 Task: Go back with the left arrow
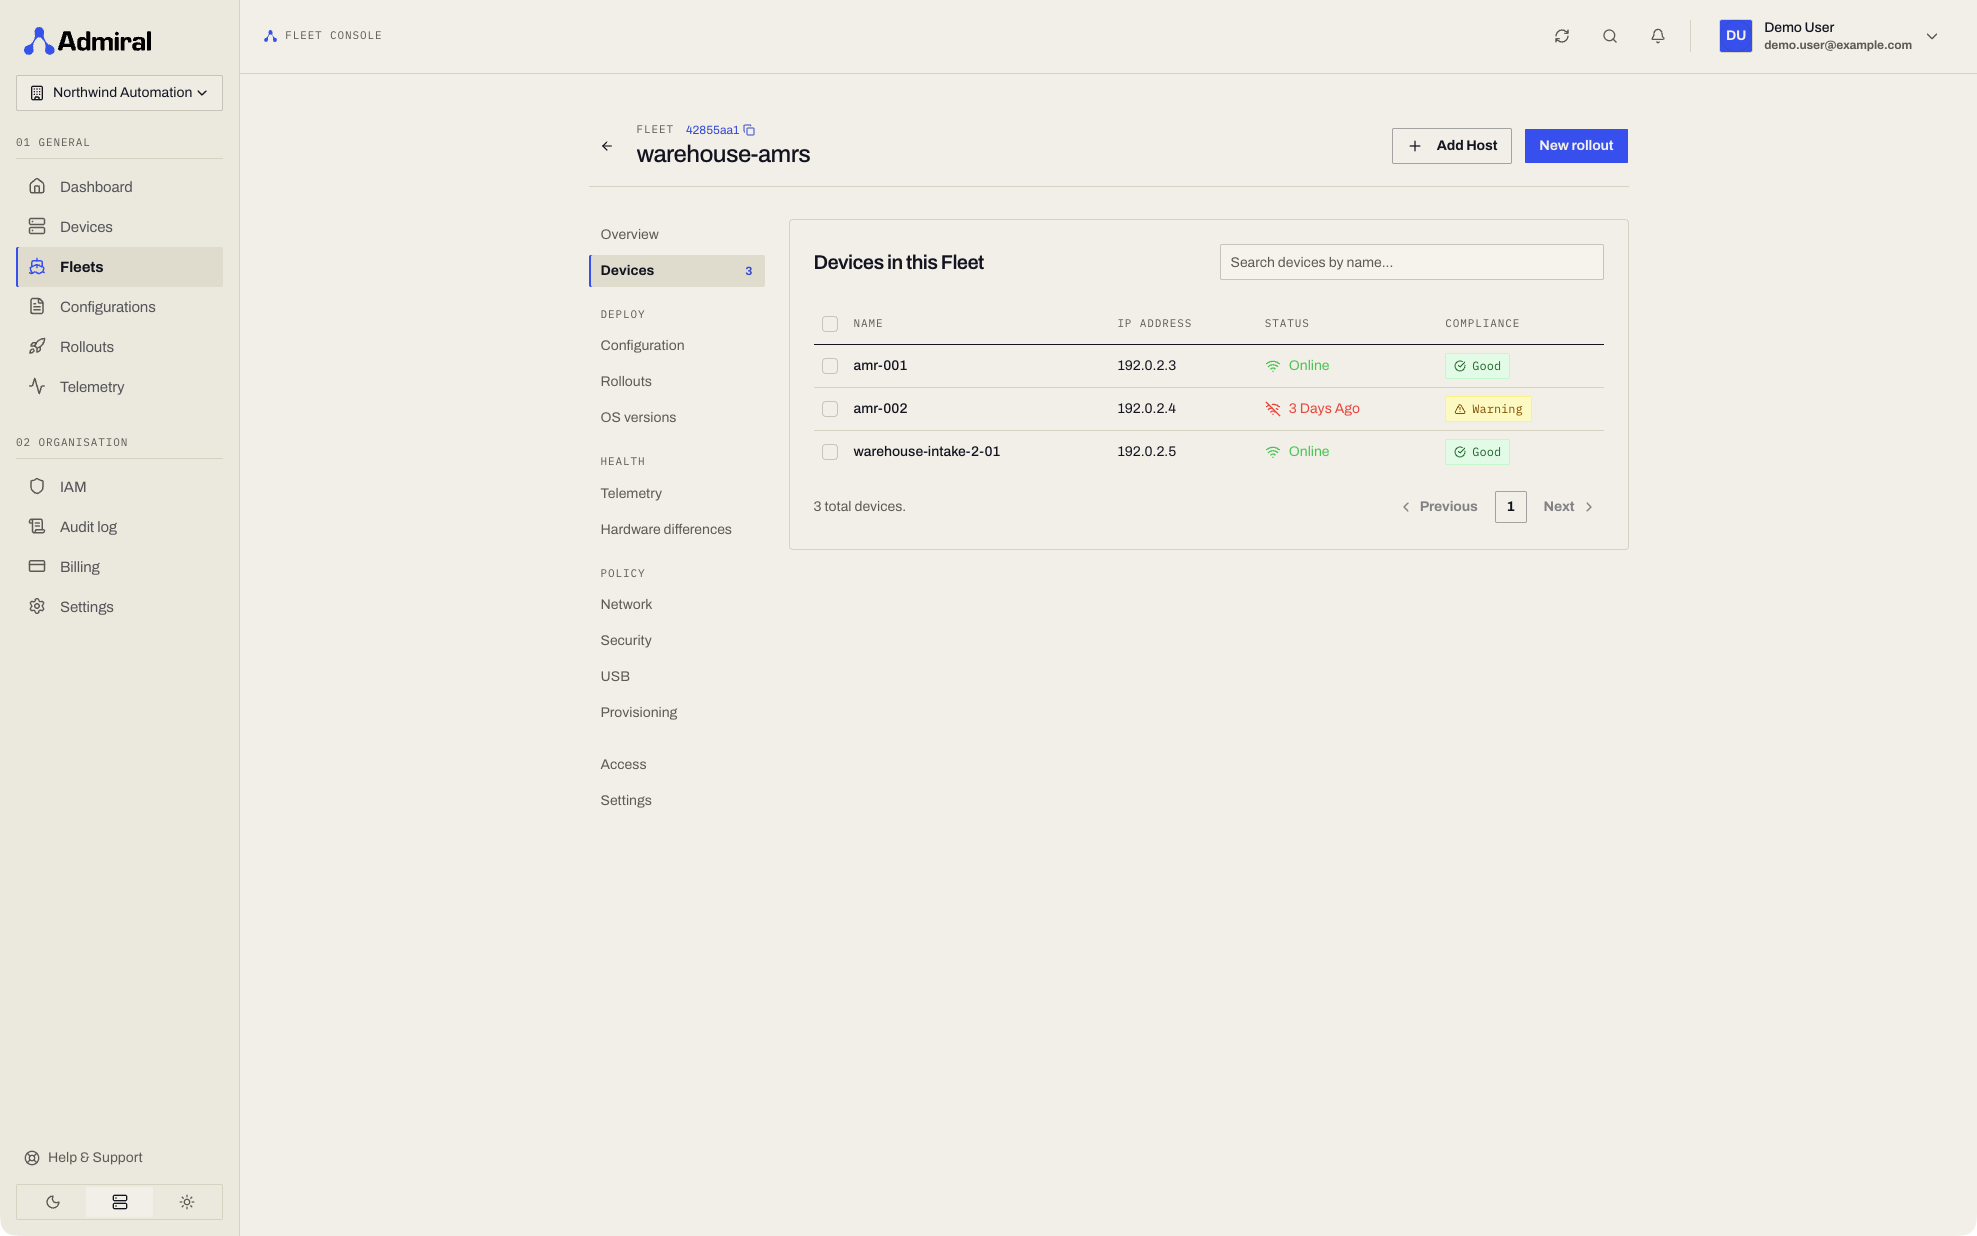[607, 146]
